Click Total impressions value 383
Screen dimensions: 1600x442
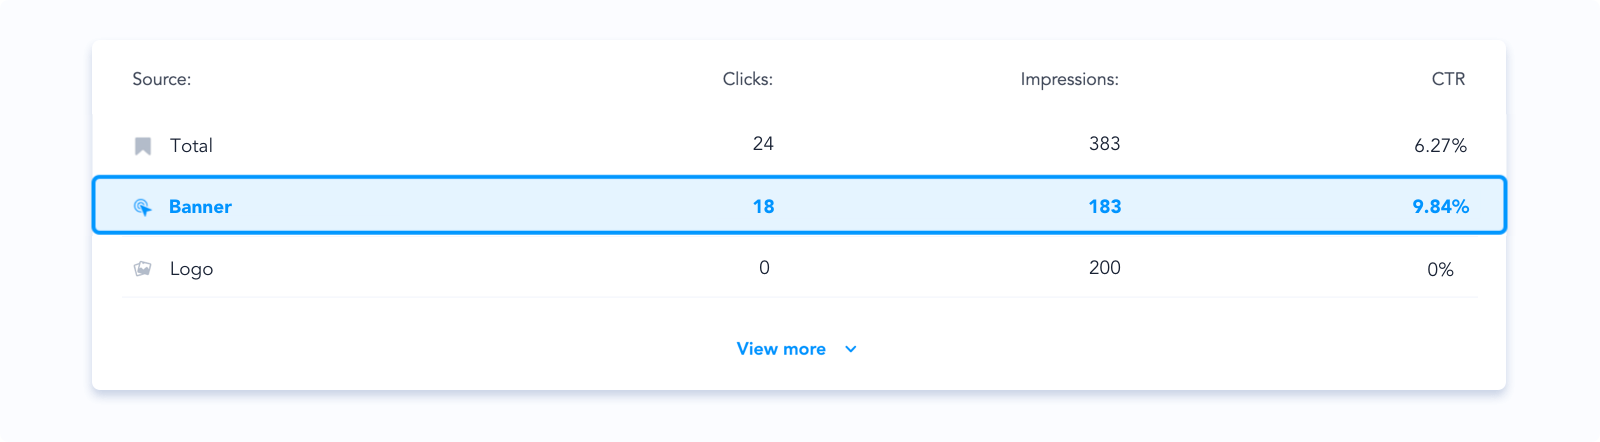pyautogui.click(x=1105, y=144)
